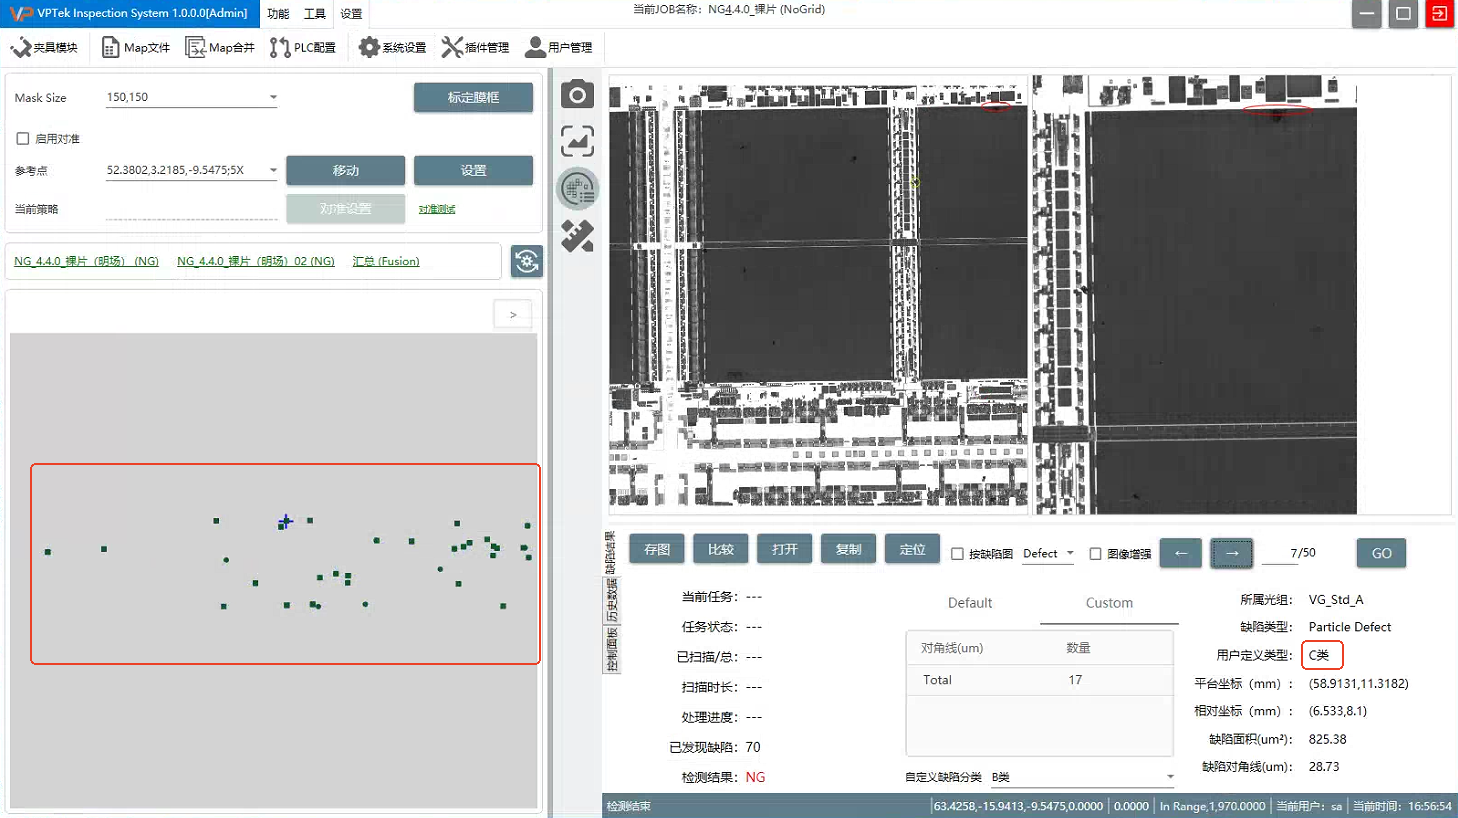
Task: Click the 检测结束 status bar text
Action: pos(629,806)
